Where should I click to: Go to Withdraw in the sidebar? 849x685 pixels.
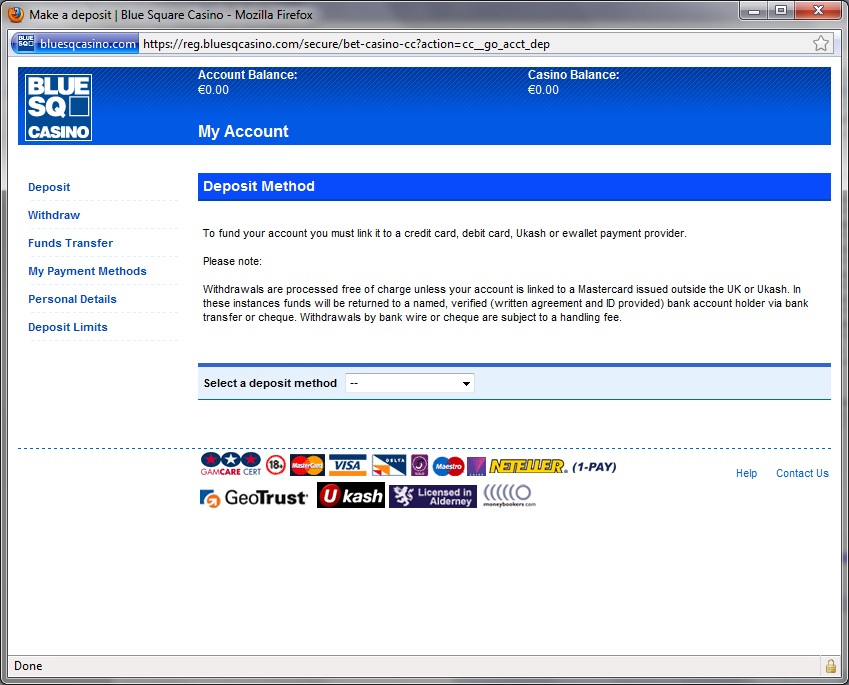(54, 215)
